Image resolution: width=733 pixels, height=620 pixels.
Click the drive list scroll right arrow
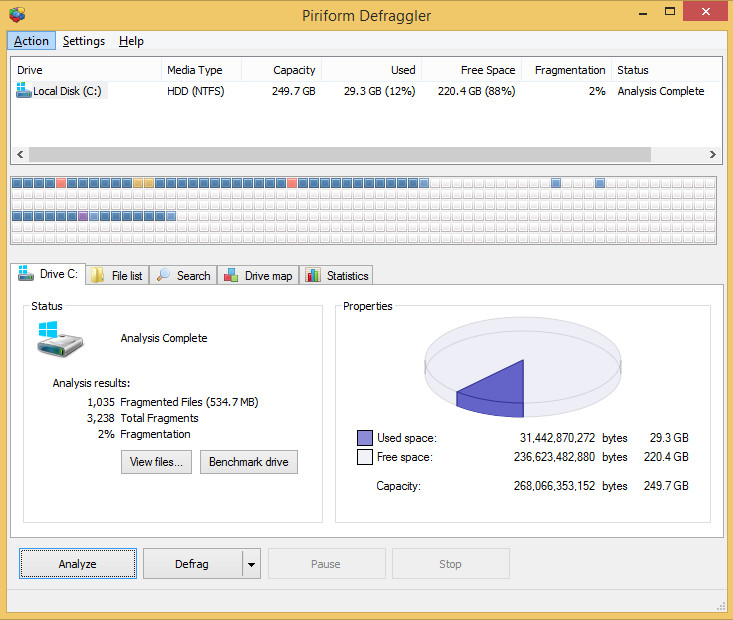pos(713,154)
